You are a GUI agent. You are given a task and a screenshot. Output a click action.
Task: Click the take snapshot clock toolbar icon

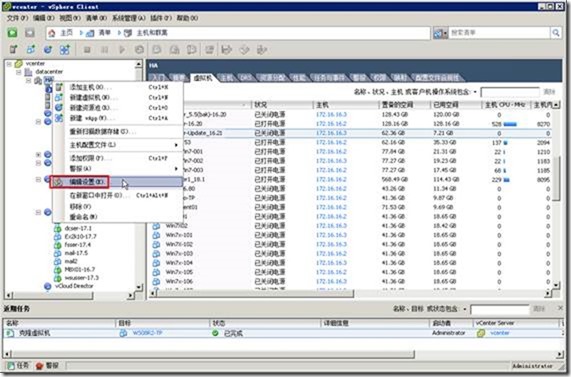[x=157, y=50]
